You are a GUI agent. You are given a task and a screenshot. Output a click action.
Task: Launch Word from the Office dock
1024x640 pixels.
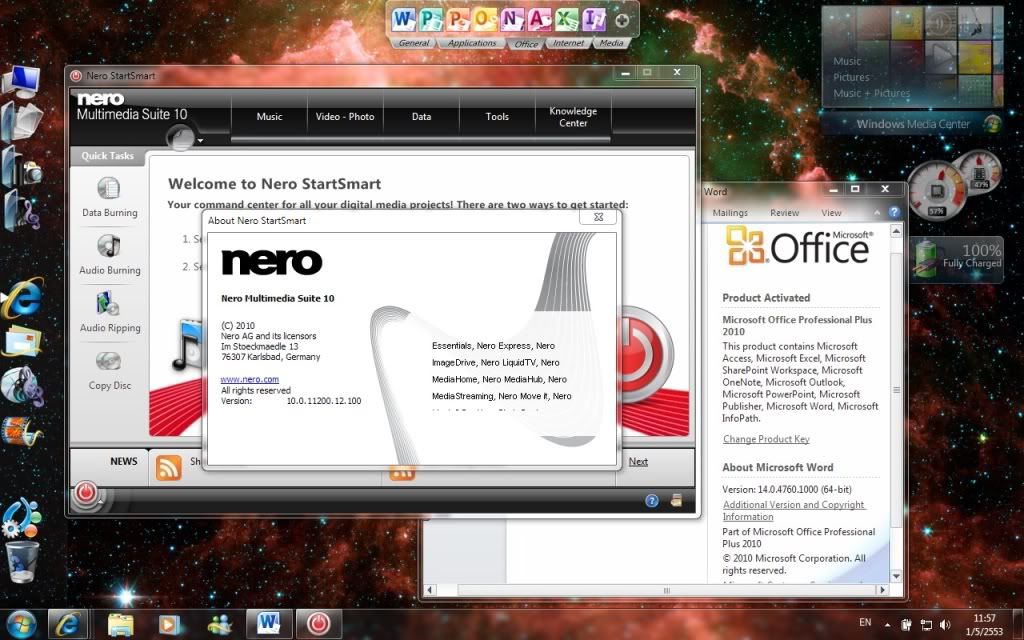[x=403, y=20]
